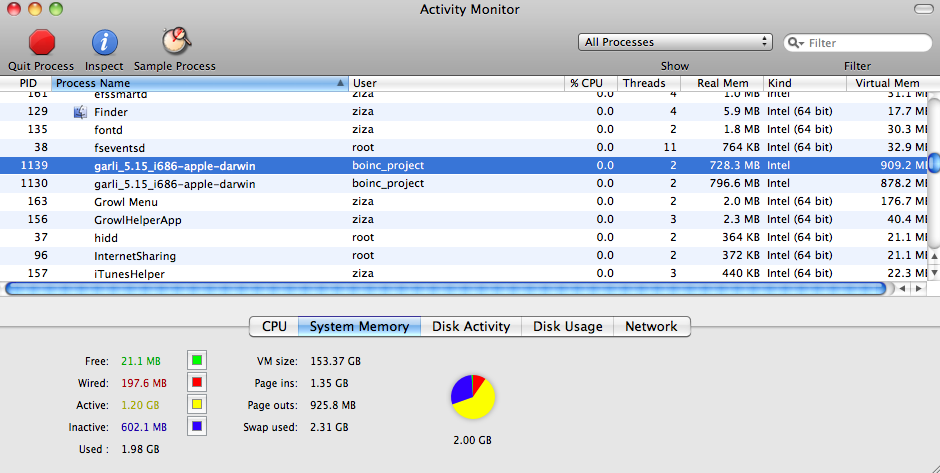Sort by % CPU column header
The height and width of the screenshot is (473, 940).
(591, 83)
